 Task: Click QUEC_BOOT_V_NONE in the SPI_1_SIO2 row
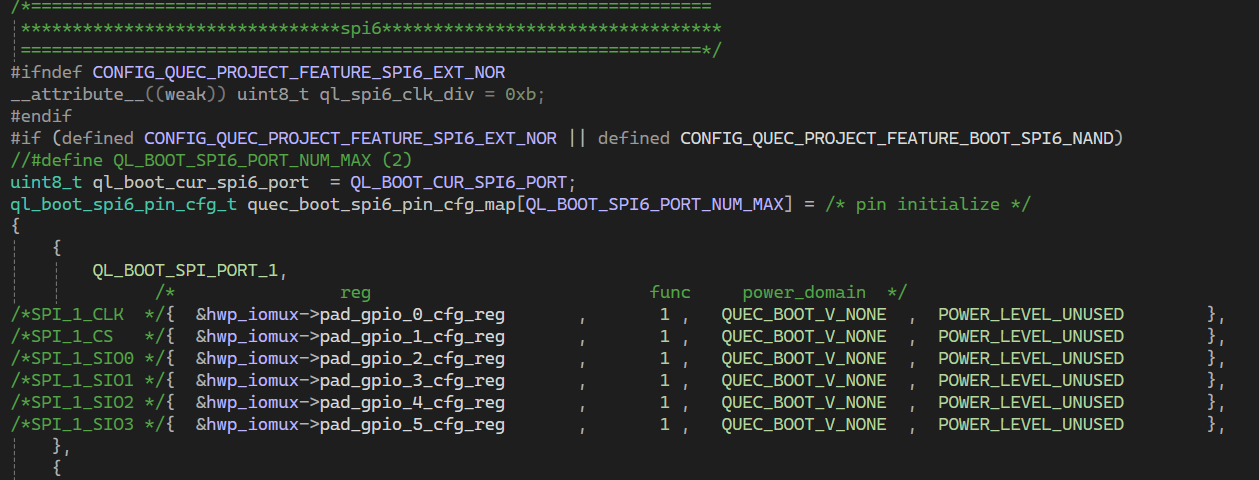point(803,402)
